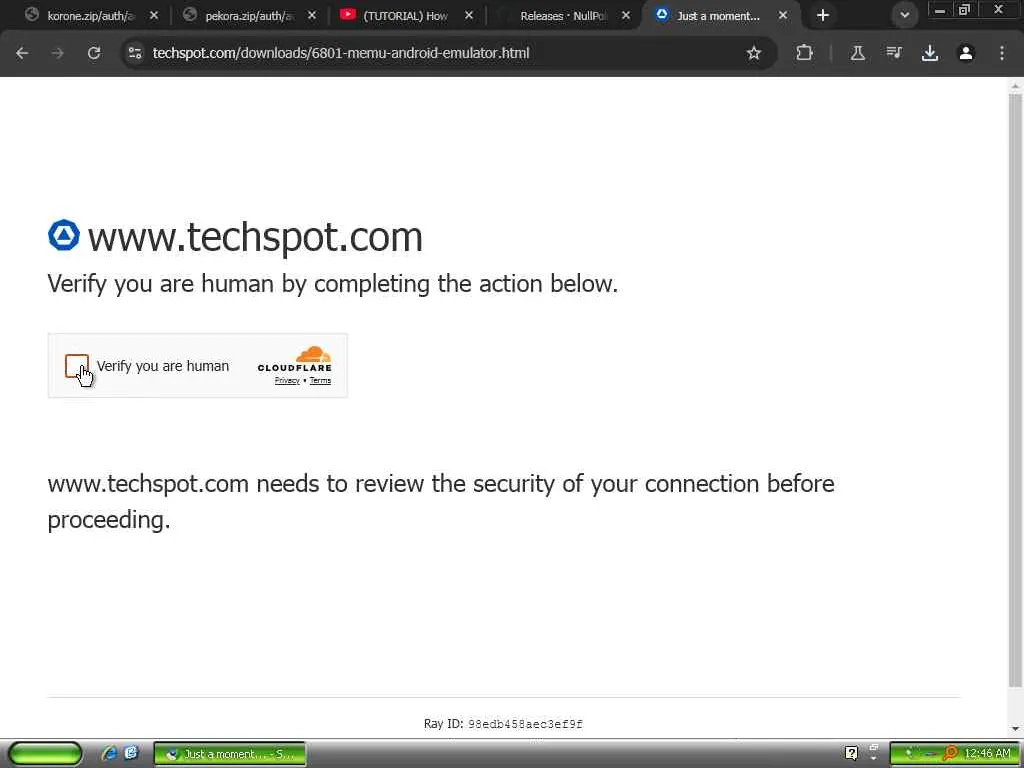This screenshot has width=1024, height=768.
Task: Close the Releases NullPol tab
Action: (626, 16)
